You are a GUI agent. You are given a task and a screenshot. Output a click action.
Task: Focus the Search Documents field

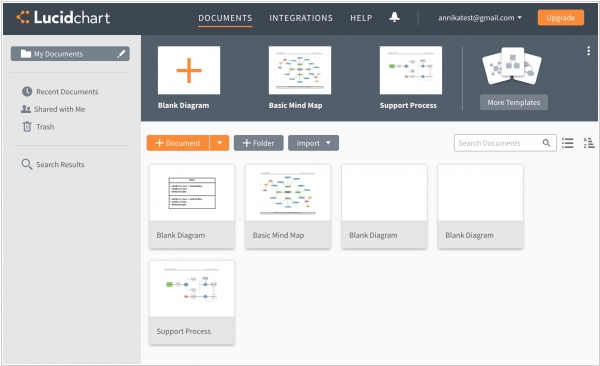point(505,143)
